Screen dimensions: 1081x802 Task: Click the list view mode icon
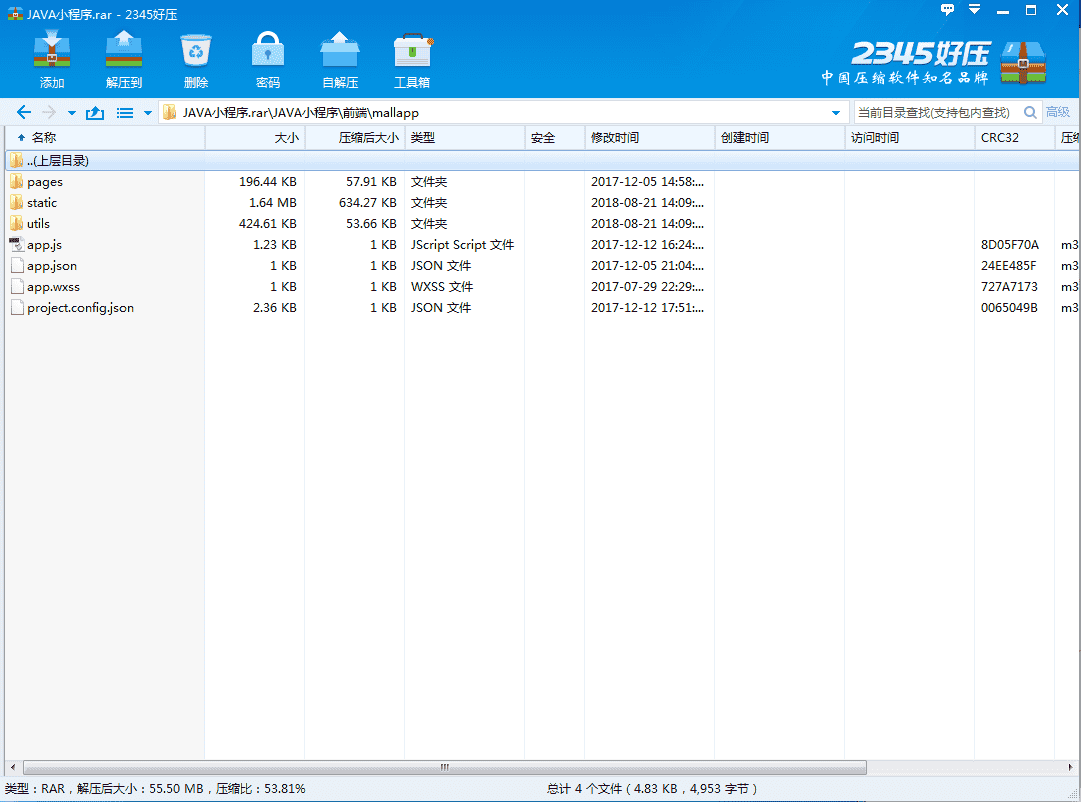(x=123, y=112)
